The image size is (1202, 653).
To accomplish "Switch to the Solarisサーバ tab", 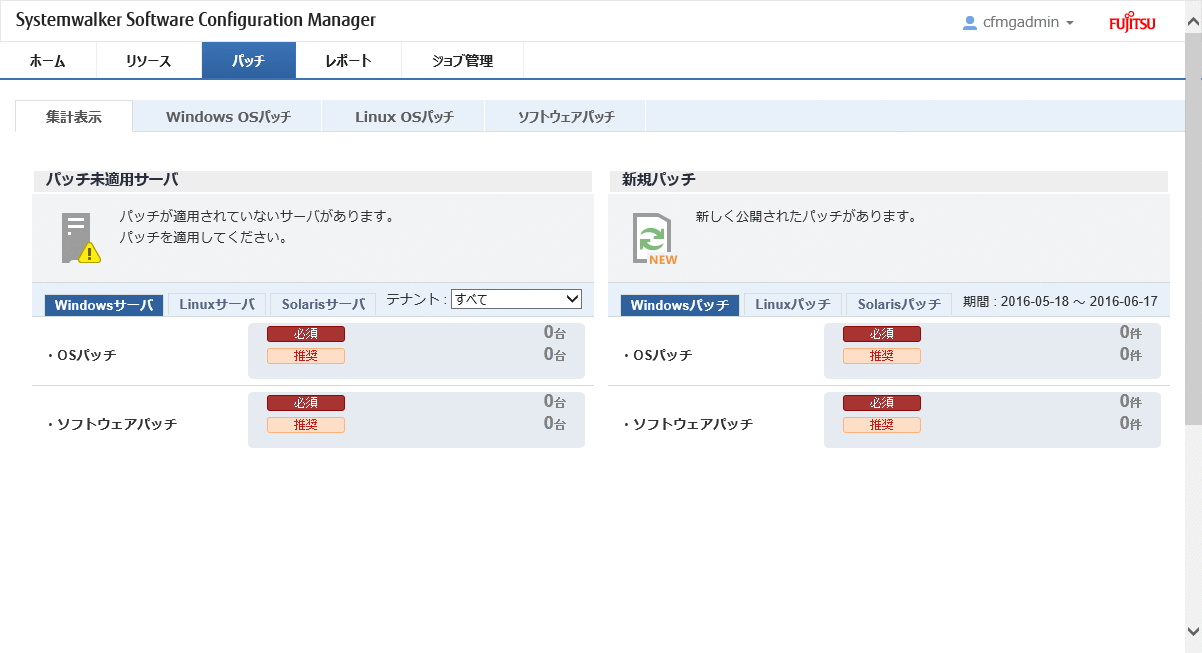I will (x=323, y=304).
